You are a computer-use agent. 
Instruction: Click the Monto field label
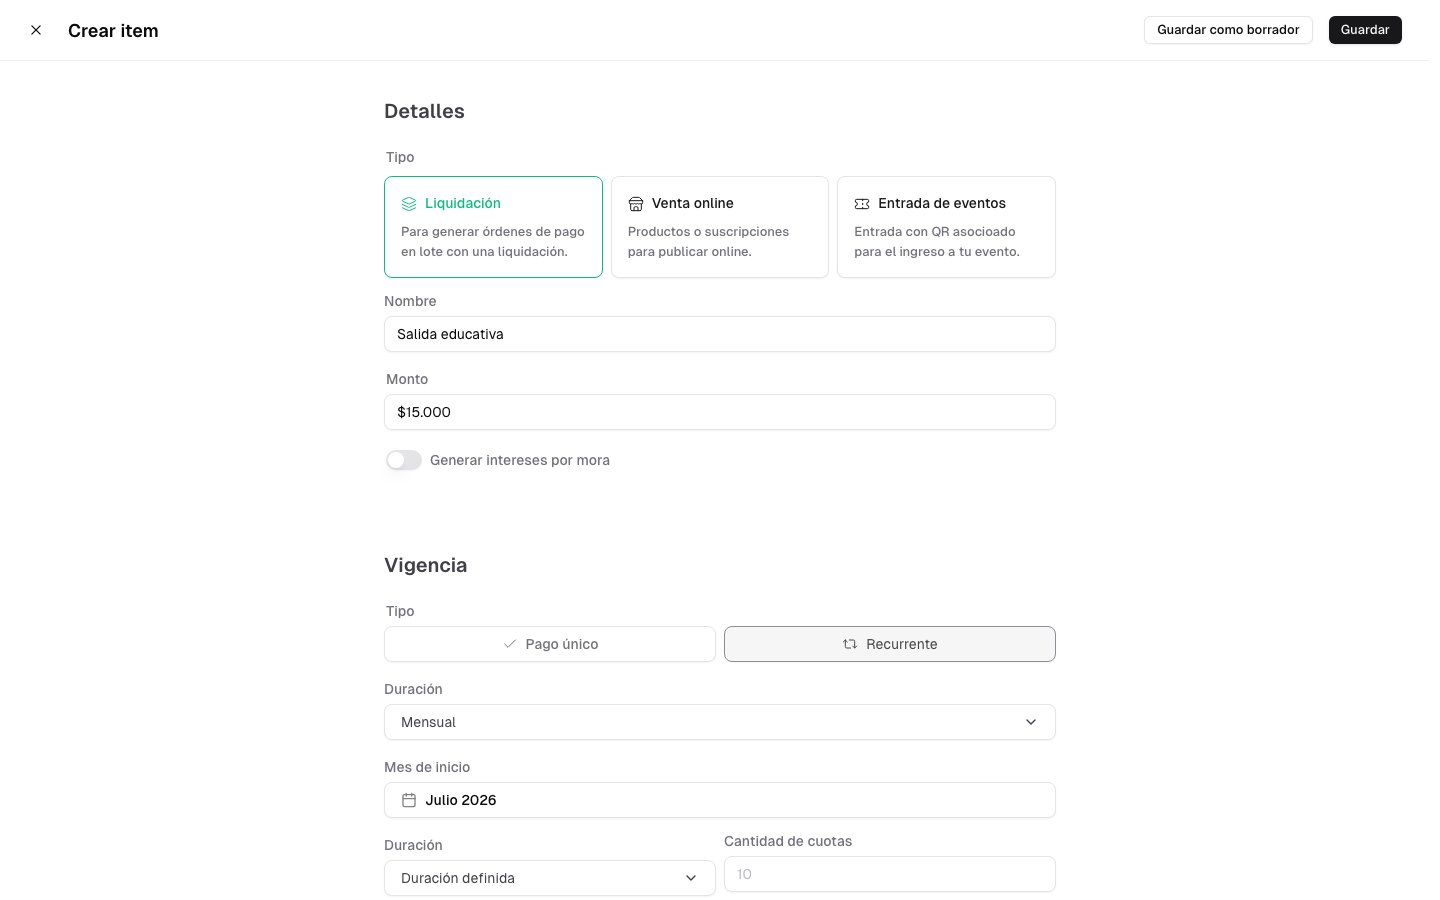coord(407,379)
